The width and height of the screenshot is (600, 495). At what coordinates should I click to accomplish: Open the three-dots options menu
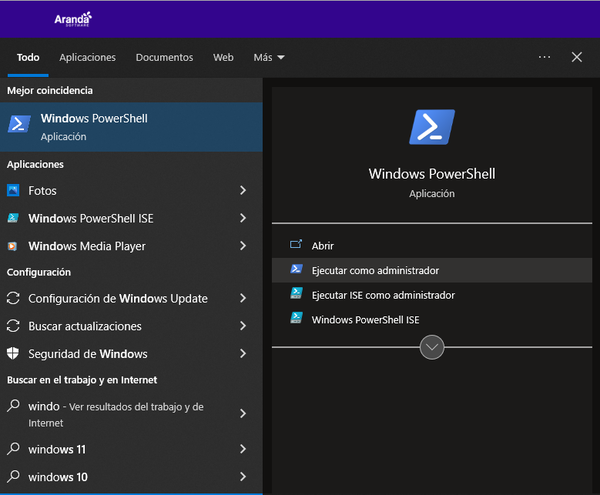tap(544, 57)
